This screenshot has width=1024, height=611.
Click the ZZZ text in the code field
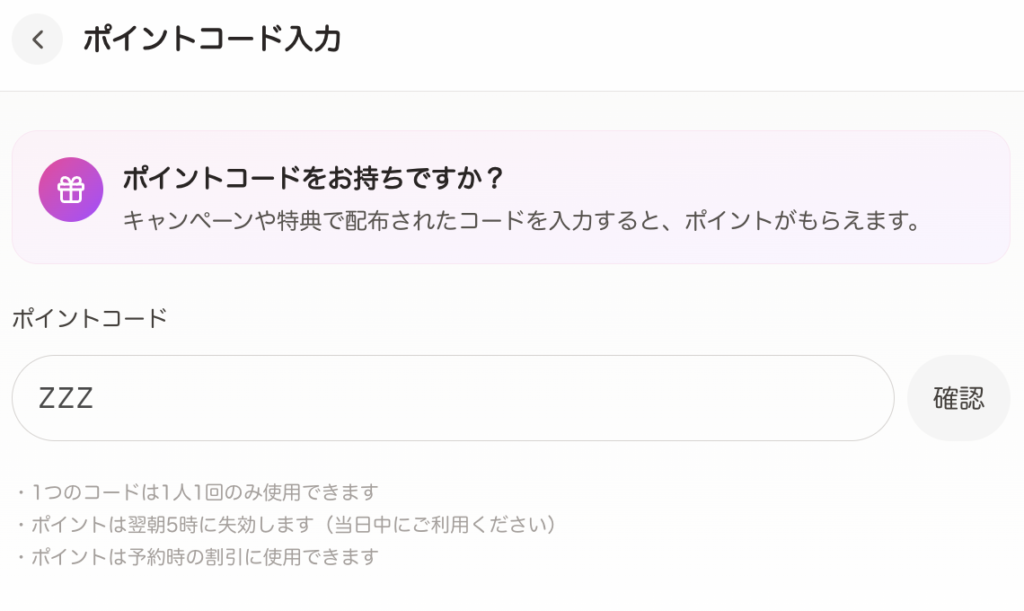tap(66, 398)
